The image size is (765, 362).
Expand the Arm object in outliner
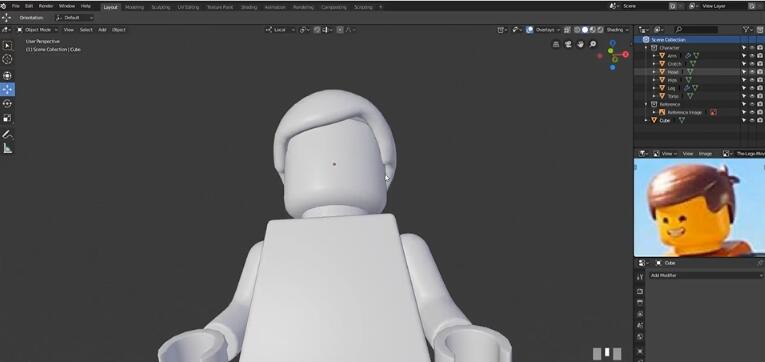pyautogui.click(x=654, y=56)
